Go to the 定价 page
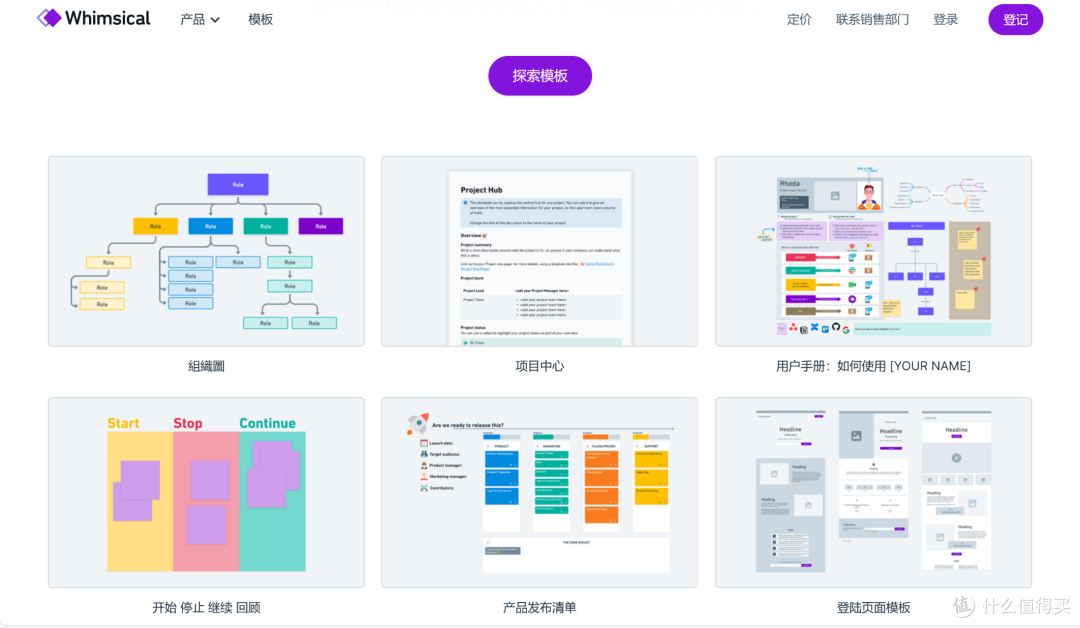 pos(799,19)
